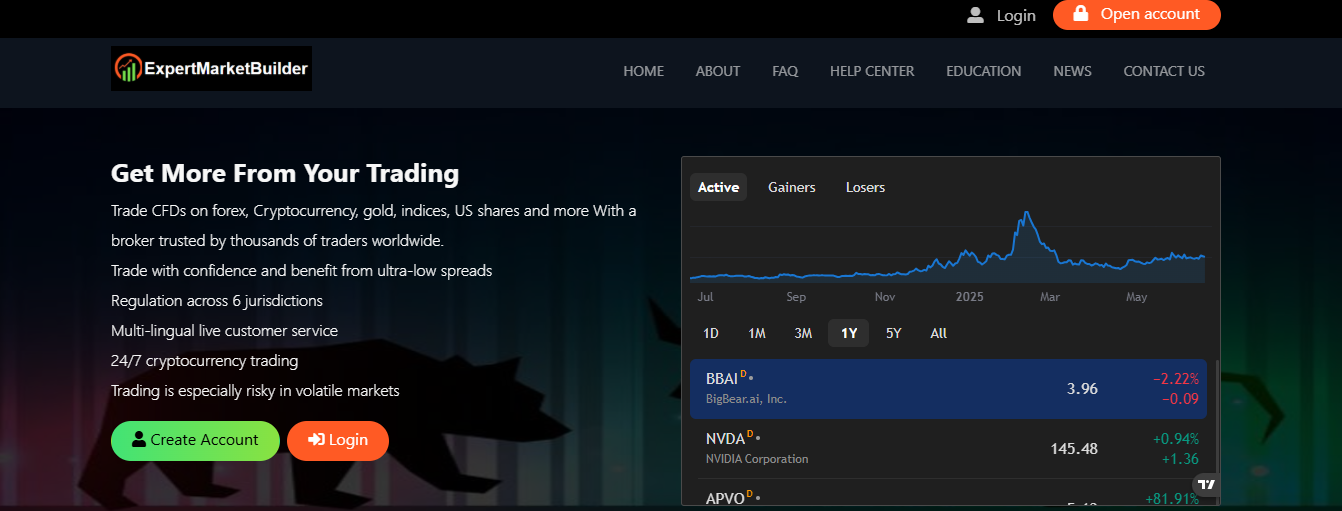Select the BBAI BigBear.ai row
The height and width of the screenshot is (511, 1342).
coord(948,389)
